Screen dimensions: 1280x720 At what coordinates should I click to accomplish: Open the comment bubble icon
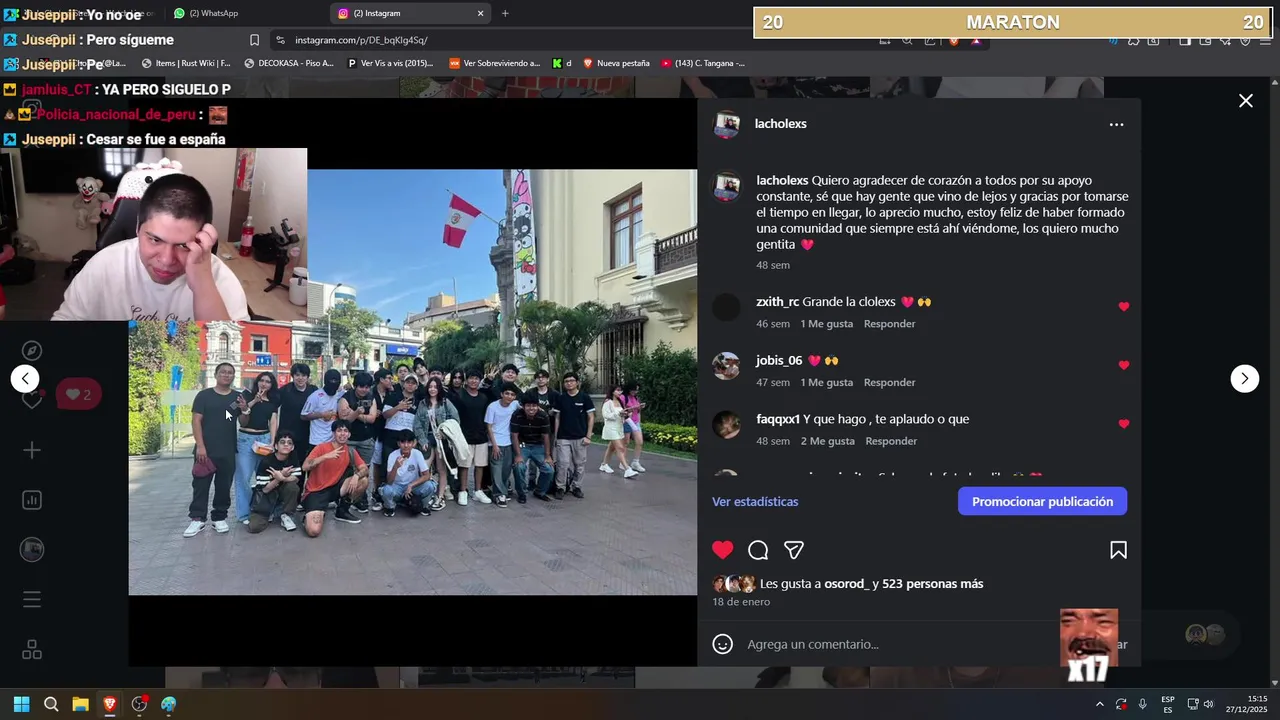[758, 550]
